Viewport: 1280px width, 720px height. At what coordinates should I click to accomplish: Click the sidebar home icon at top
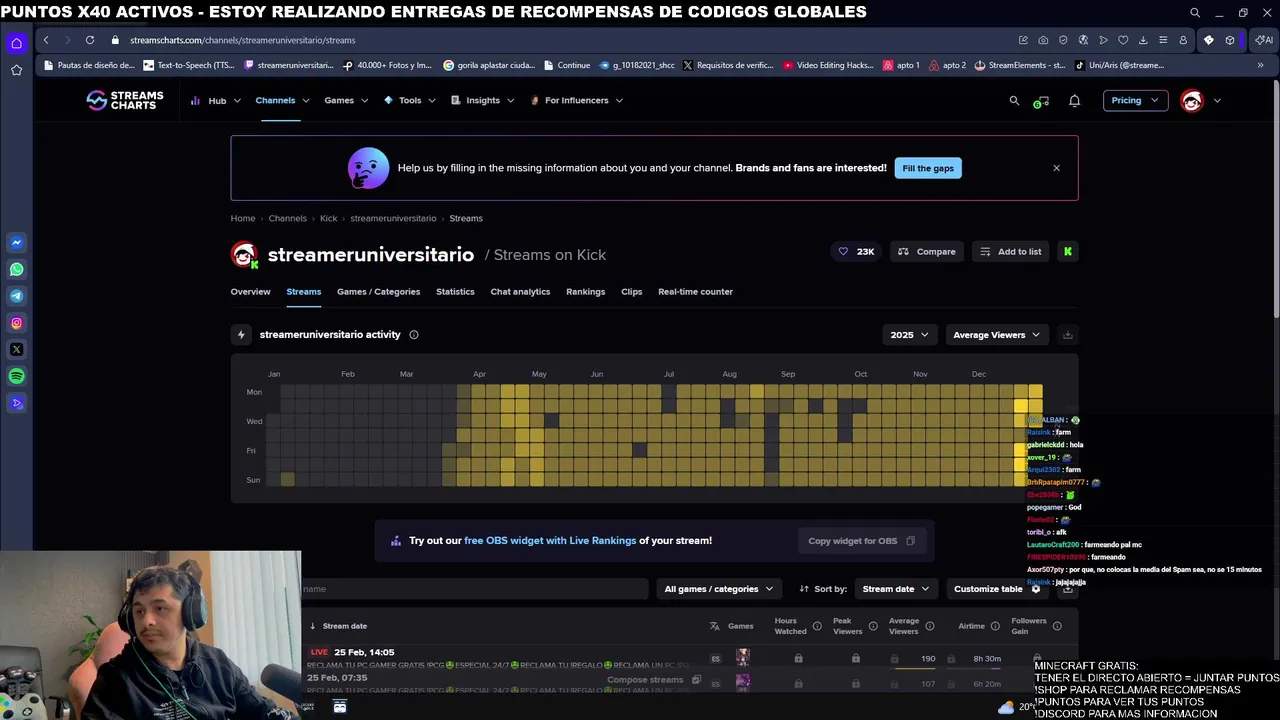[16, 43]
